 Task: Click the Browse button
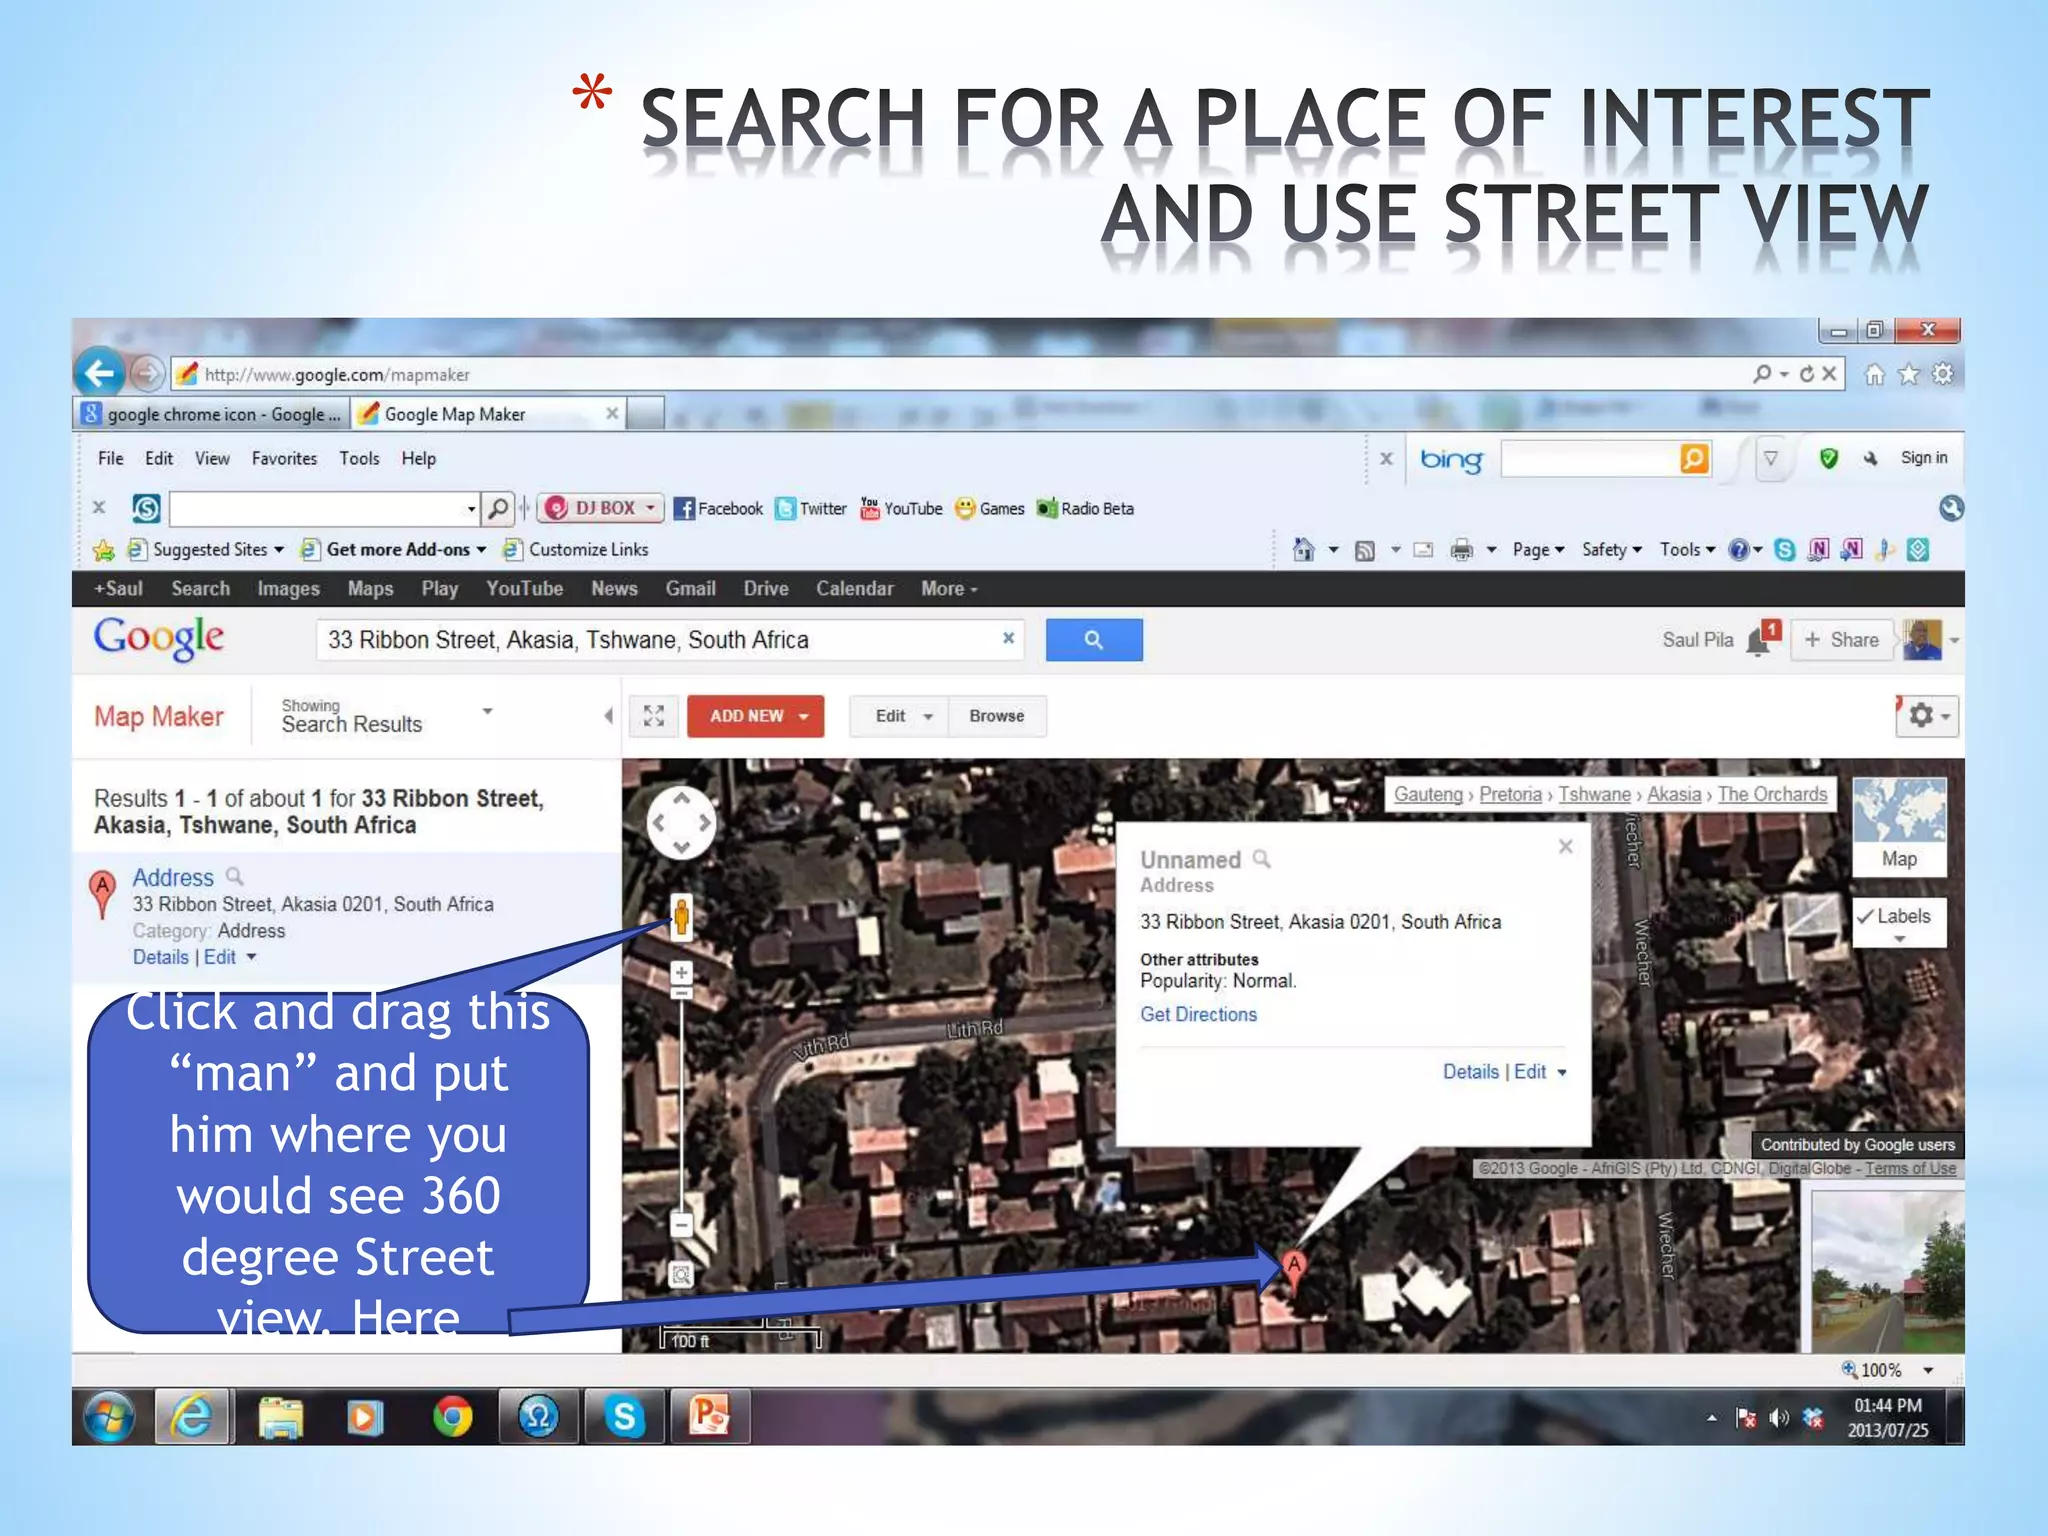[x=996, y=716]
